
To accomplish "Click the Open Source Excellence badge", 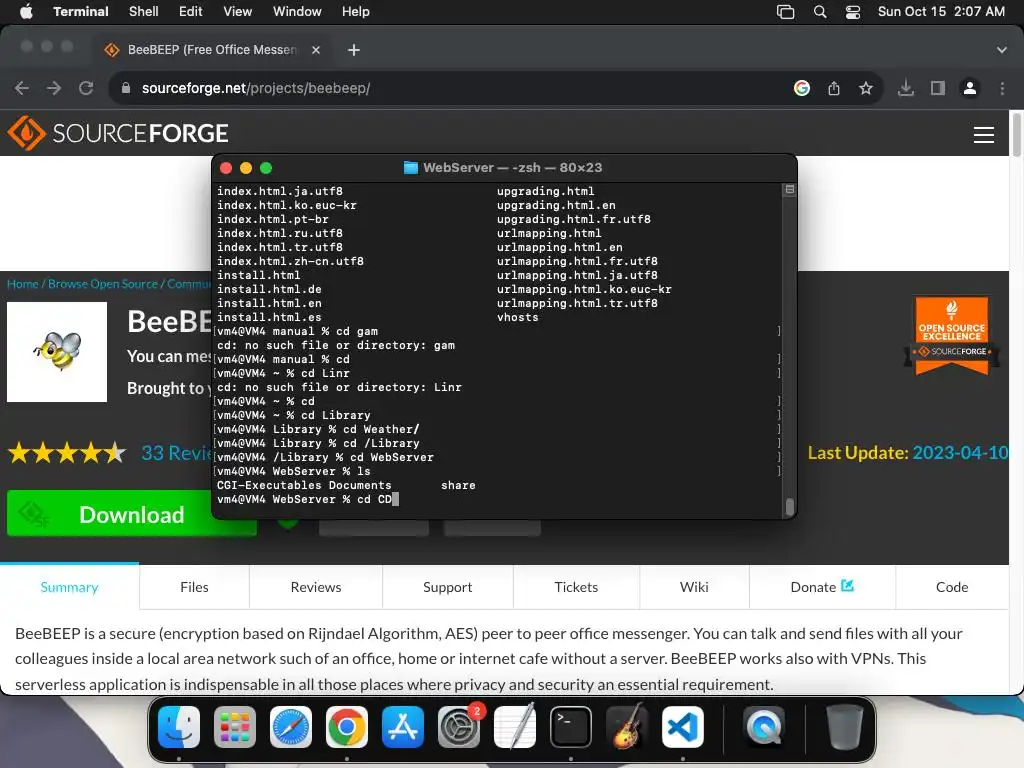I will pyautogui.click(x=952, y=336).
